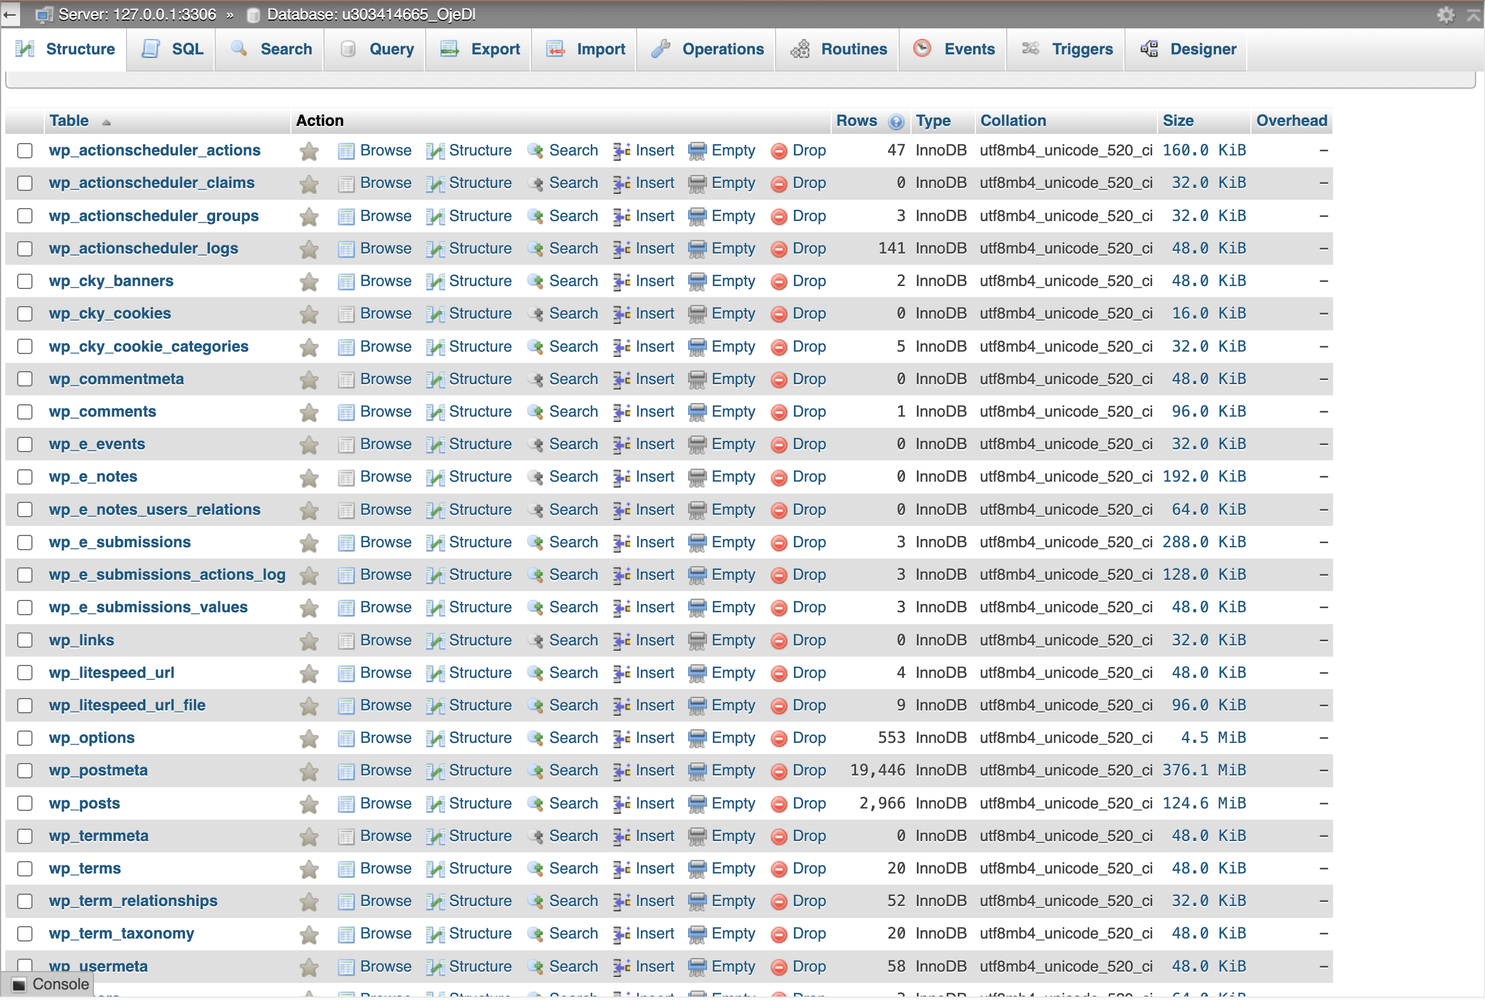
Task: Expand the Console bar at bottom
Action: (x=50, y=984)
